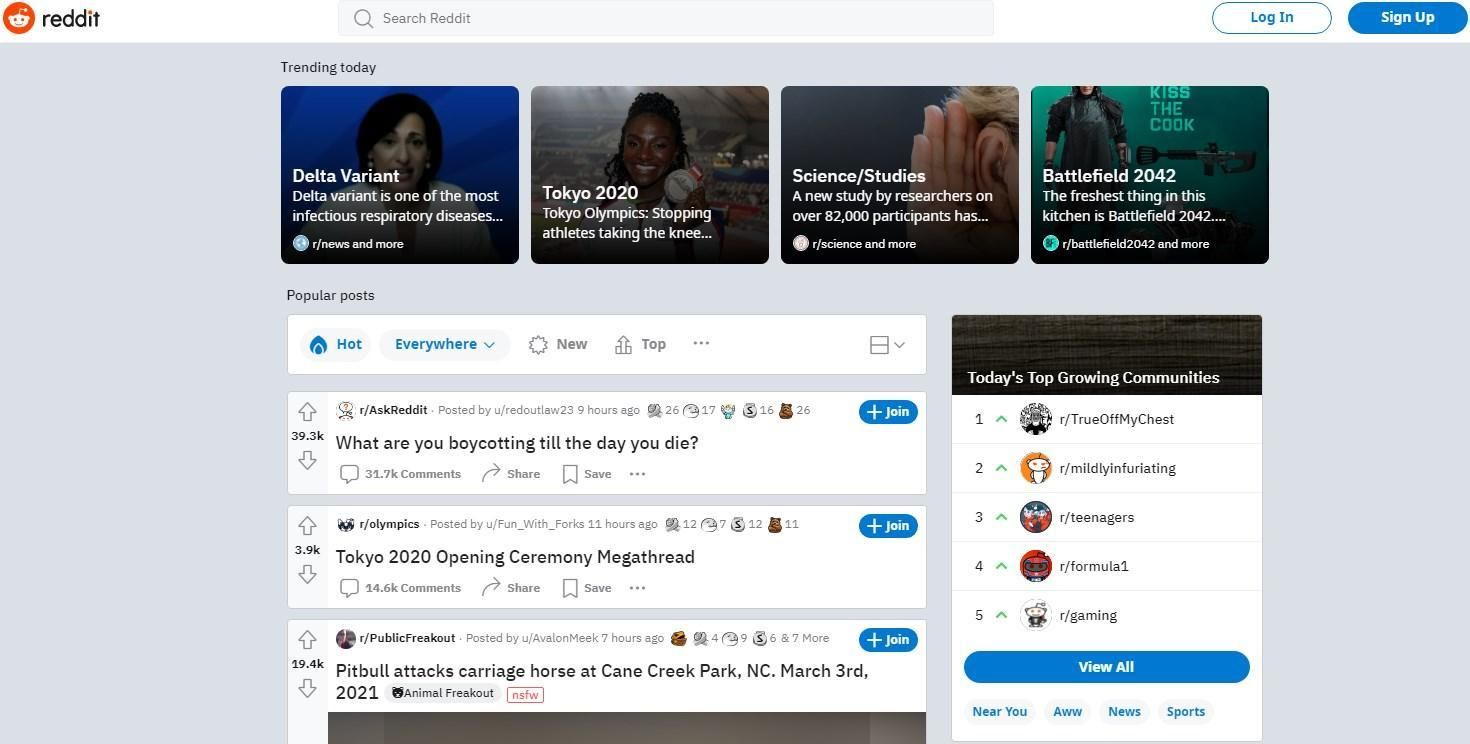The width and height of the screenshot is (1470, 744).
Task: Filter communities by Aww
Action: coord(1068,712)
